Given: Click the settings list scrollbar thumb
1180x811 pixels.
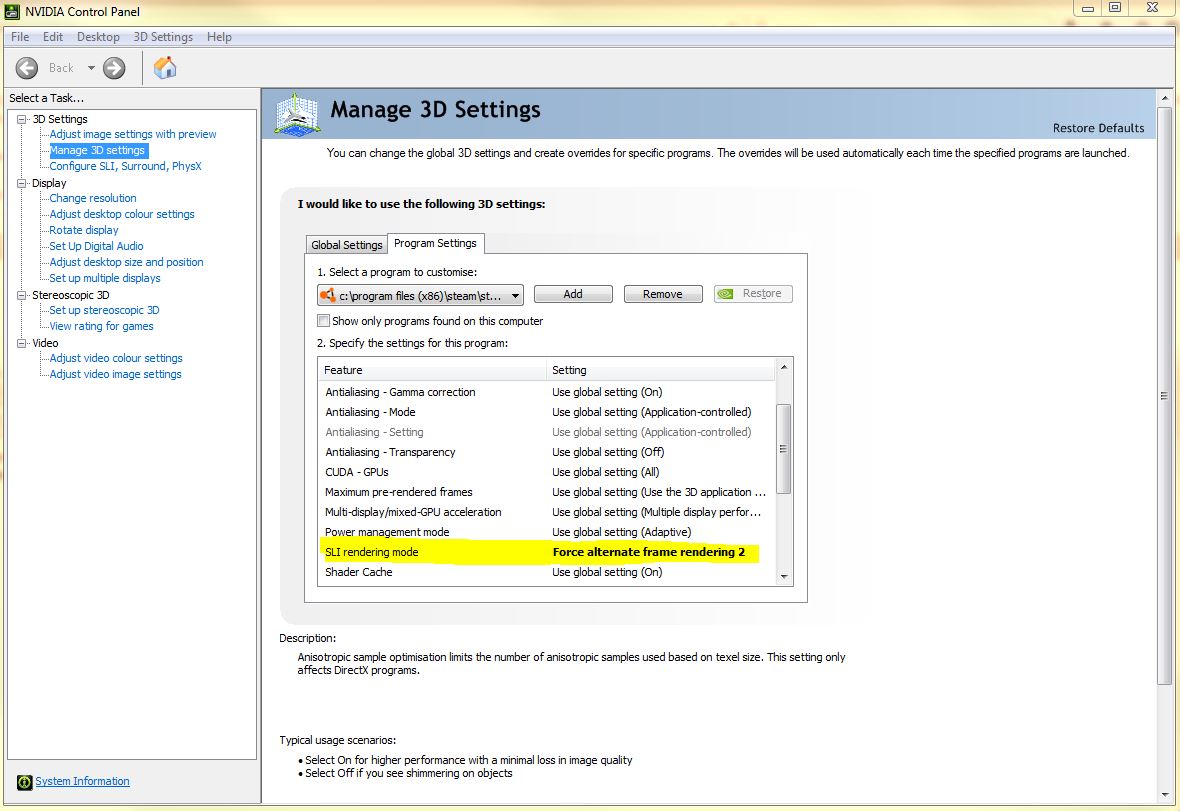Looking at the screenshot, I should 783,448.
